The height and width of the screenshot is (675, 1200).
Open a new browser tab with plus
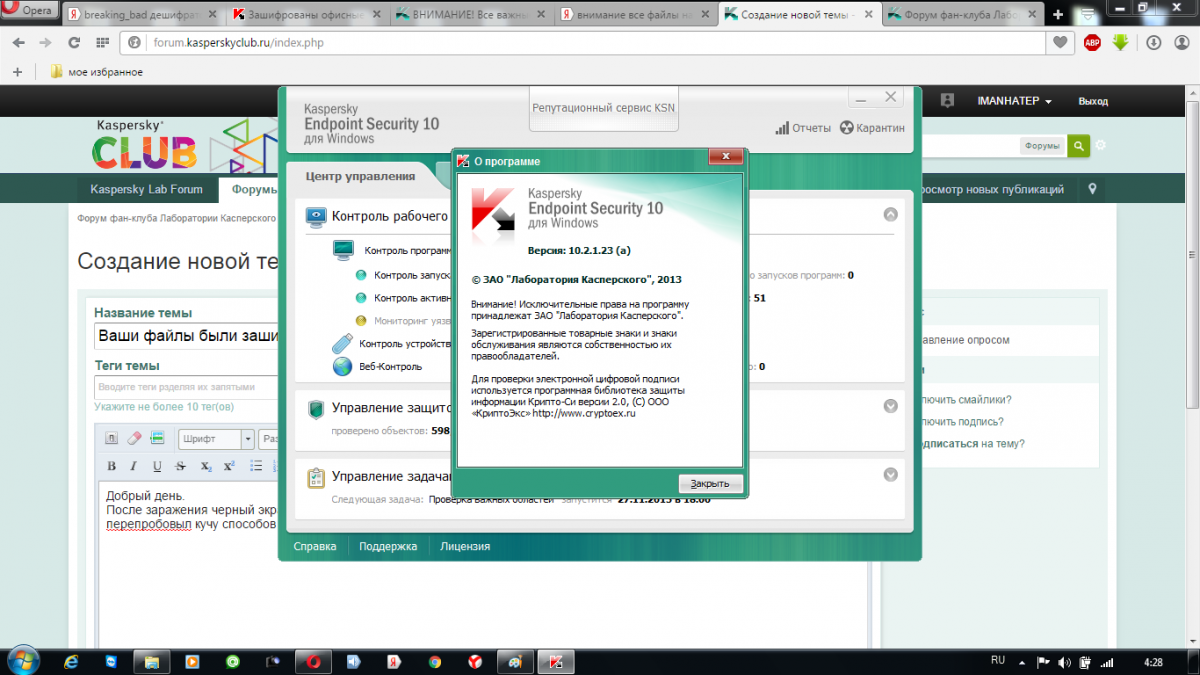click(1059, 14)
